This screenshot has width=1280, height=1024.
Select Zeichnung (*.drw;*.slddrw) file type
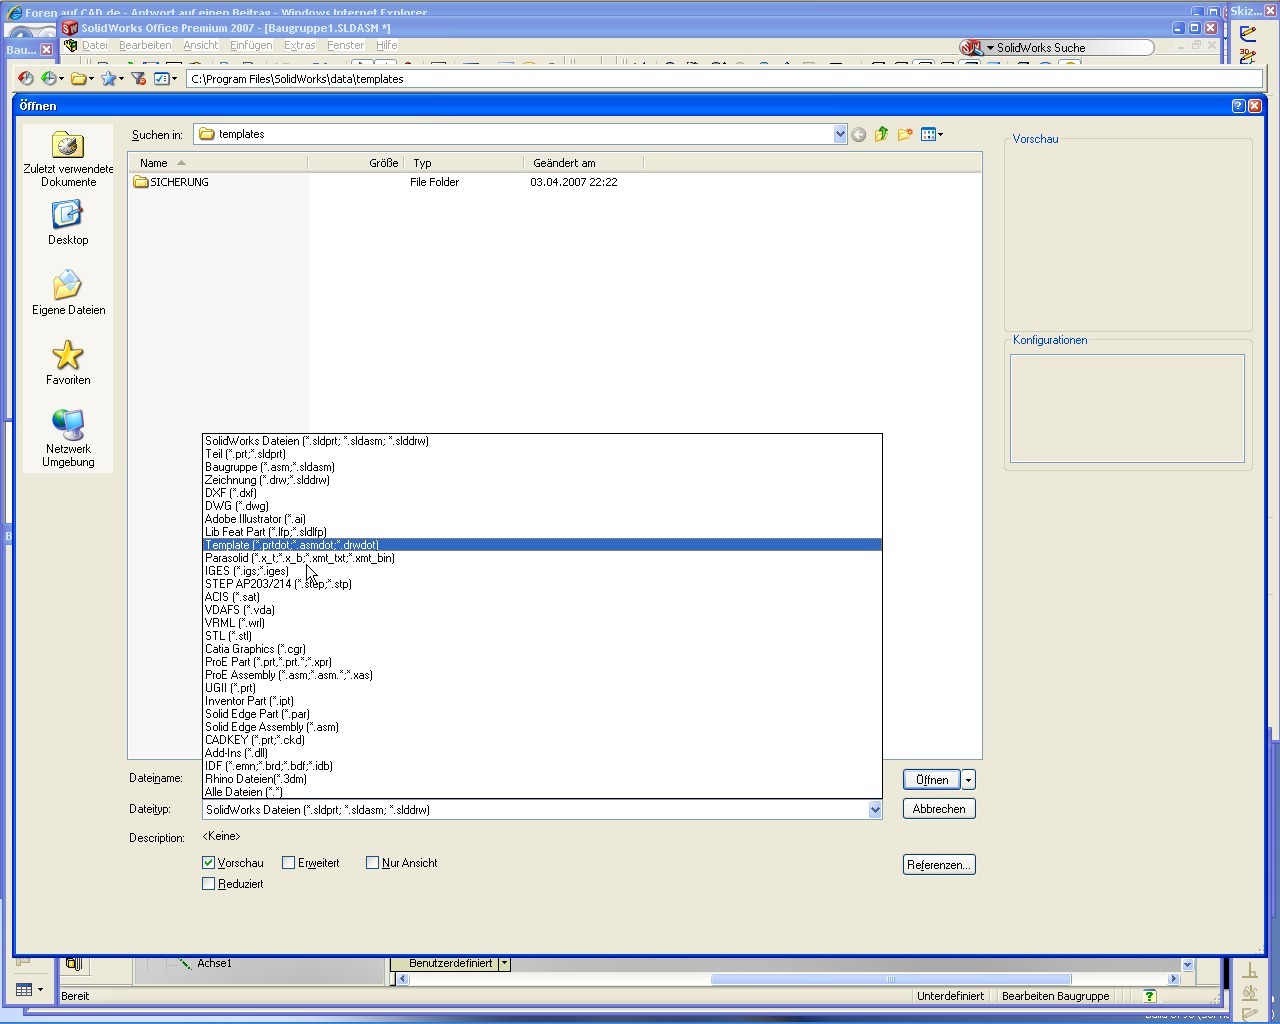pos(542,480)
